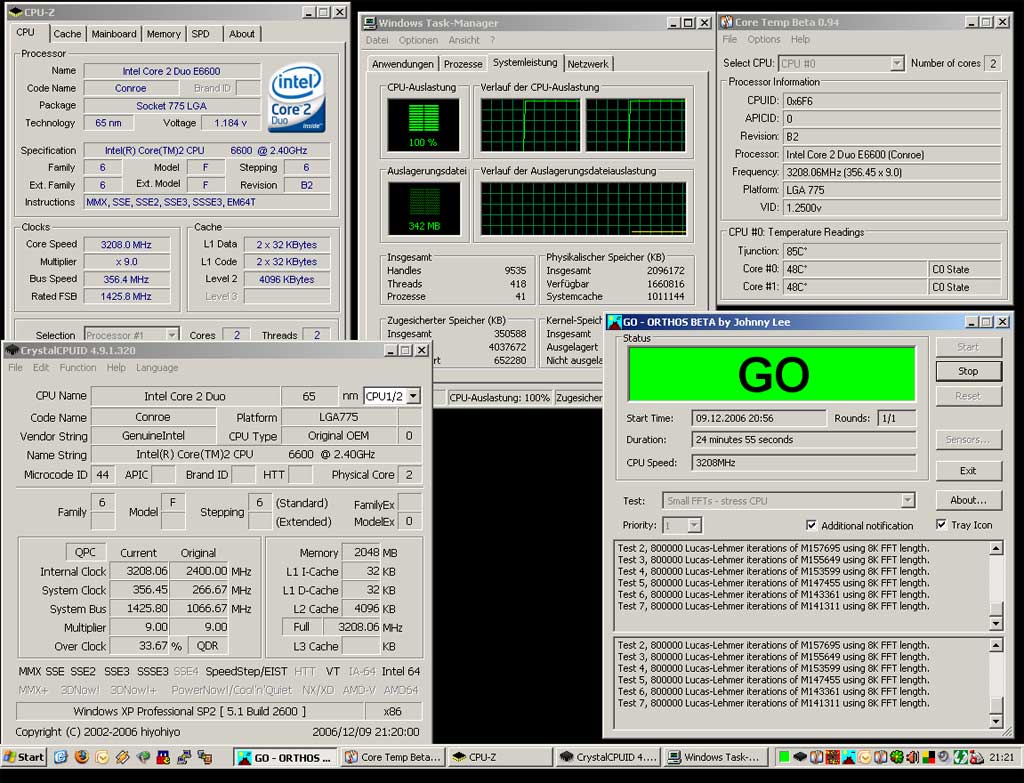Click the black chip icon in system tray
Screen dimensions: 1024x783
(800, 758)
